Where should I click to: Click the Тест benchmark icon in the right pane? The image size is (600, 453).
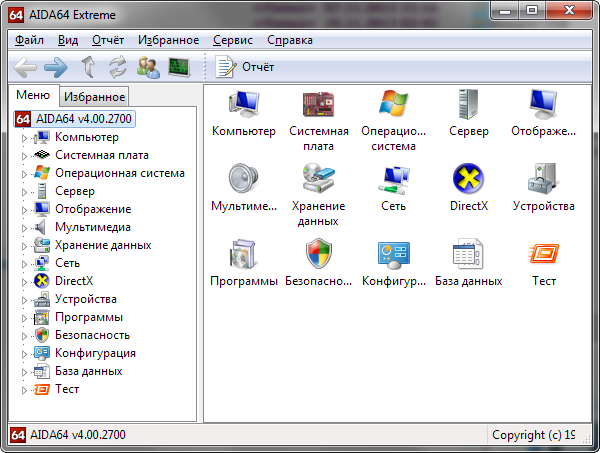coord(544,256)
